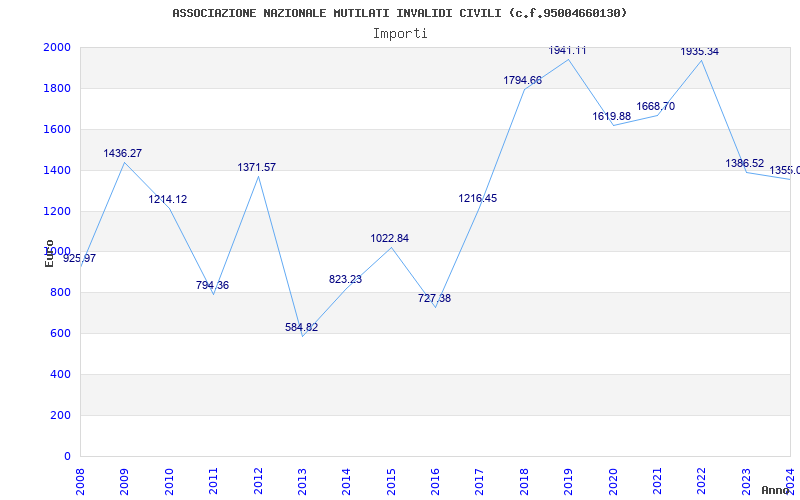This screenshot has width=800, height=500.
Task: Select the 2012 x-axis year label
Action: [x=258, y=482]
